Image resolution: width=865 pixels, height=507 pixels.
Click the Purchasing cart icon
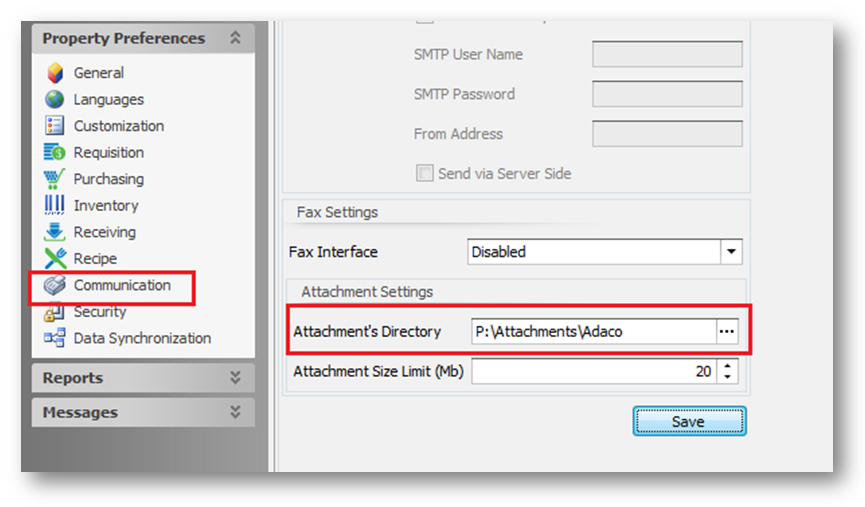pos(55,179)
